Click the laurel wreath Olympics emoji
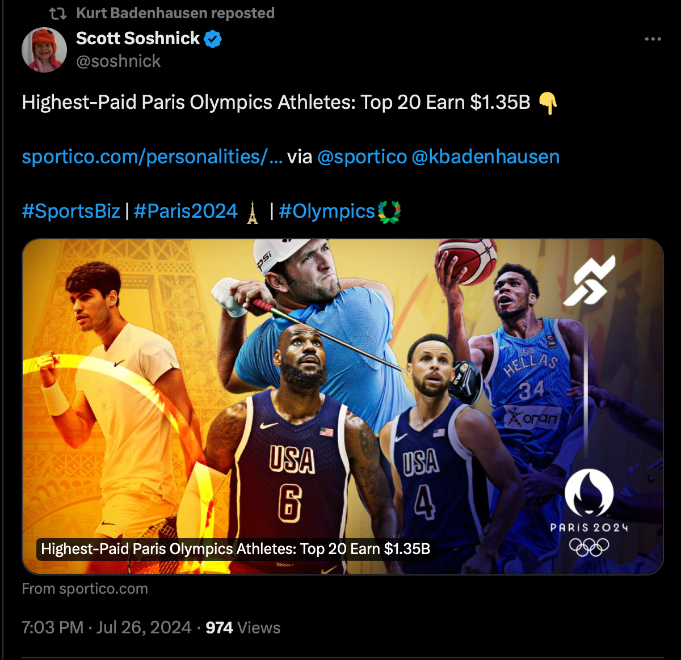The height and width of the screenshot is (660, 681). click(389, 211)
